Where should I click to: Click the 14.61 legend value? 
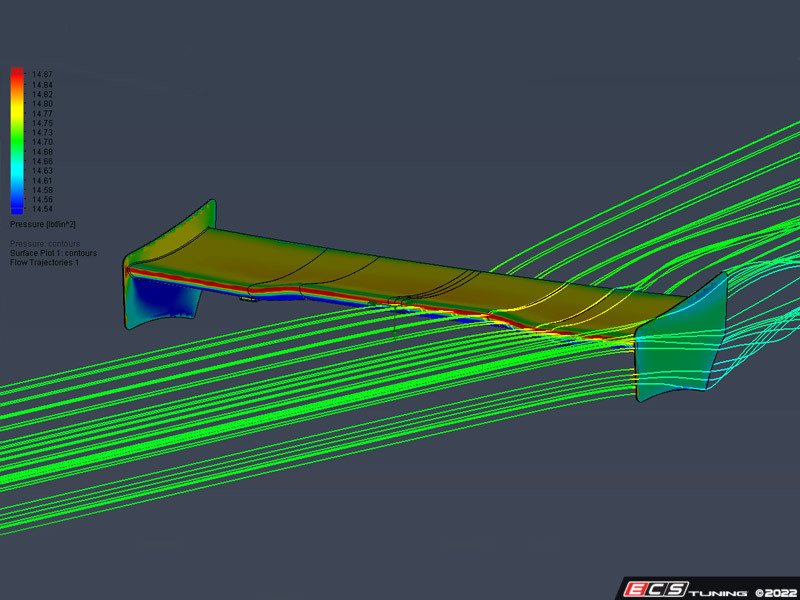point(42,180)
